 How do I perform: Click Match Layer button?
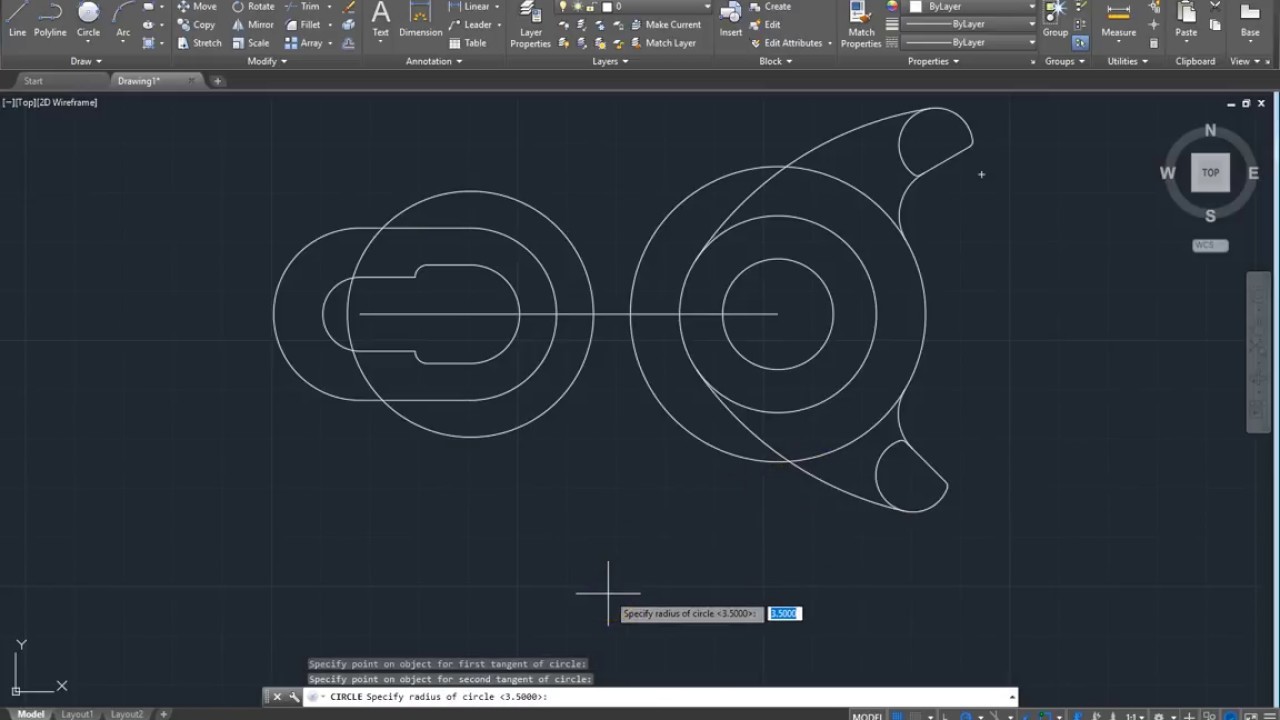[663, 43]
